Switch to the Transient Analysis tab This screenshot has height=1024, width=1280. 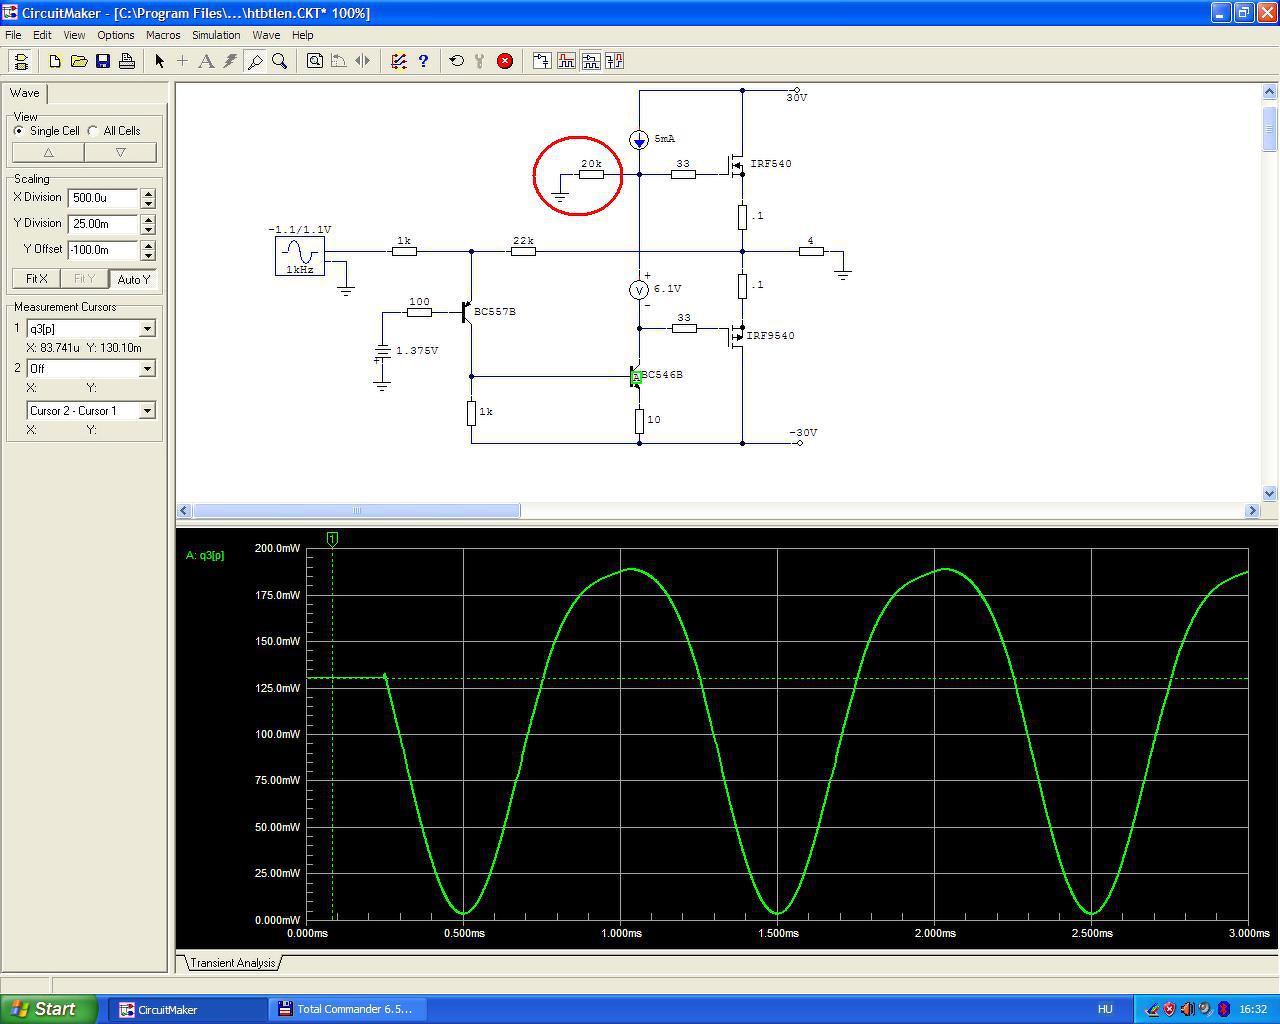[232, 963]
